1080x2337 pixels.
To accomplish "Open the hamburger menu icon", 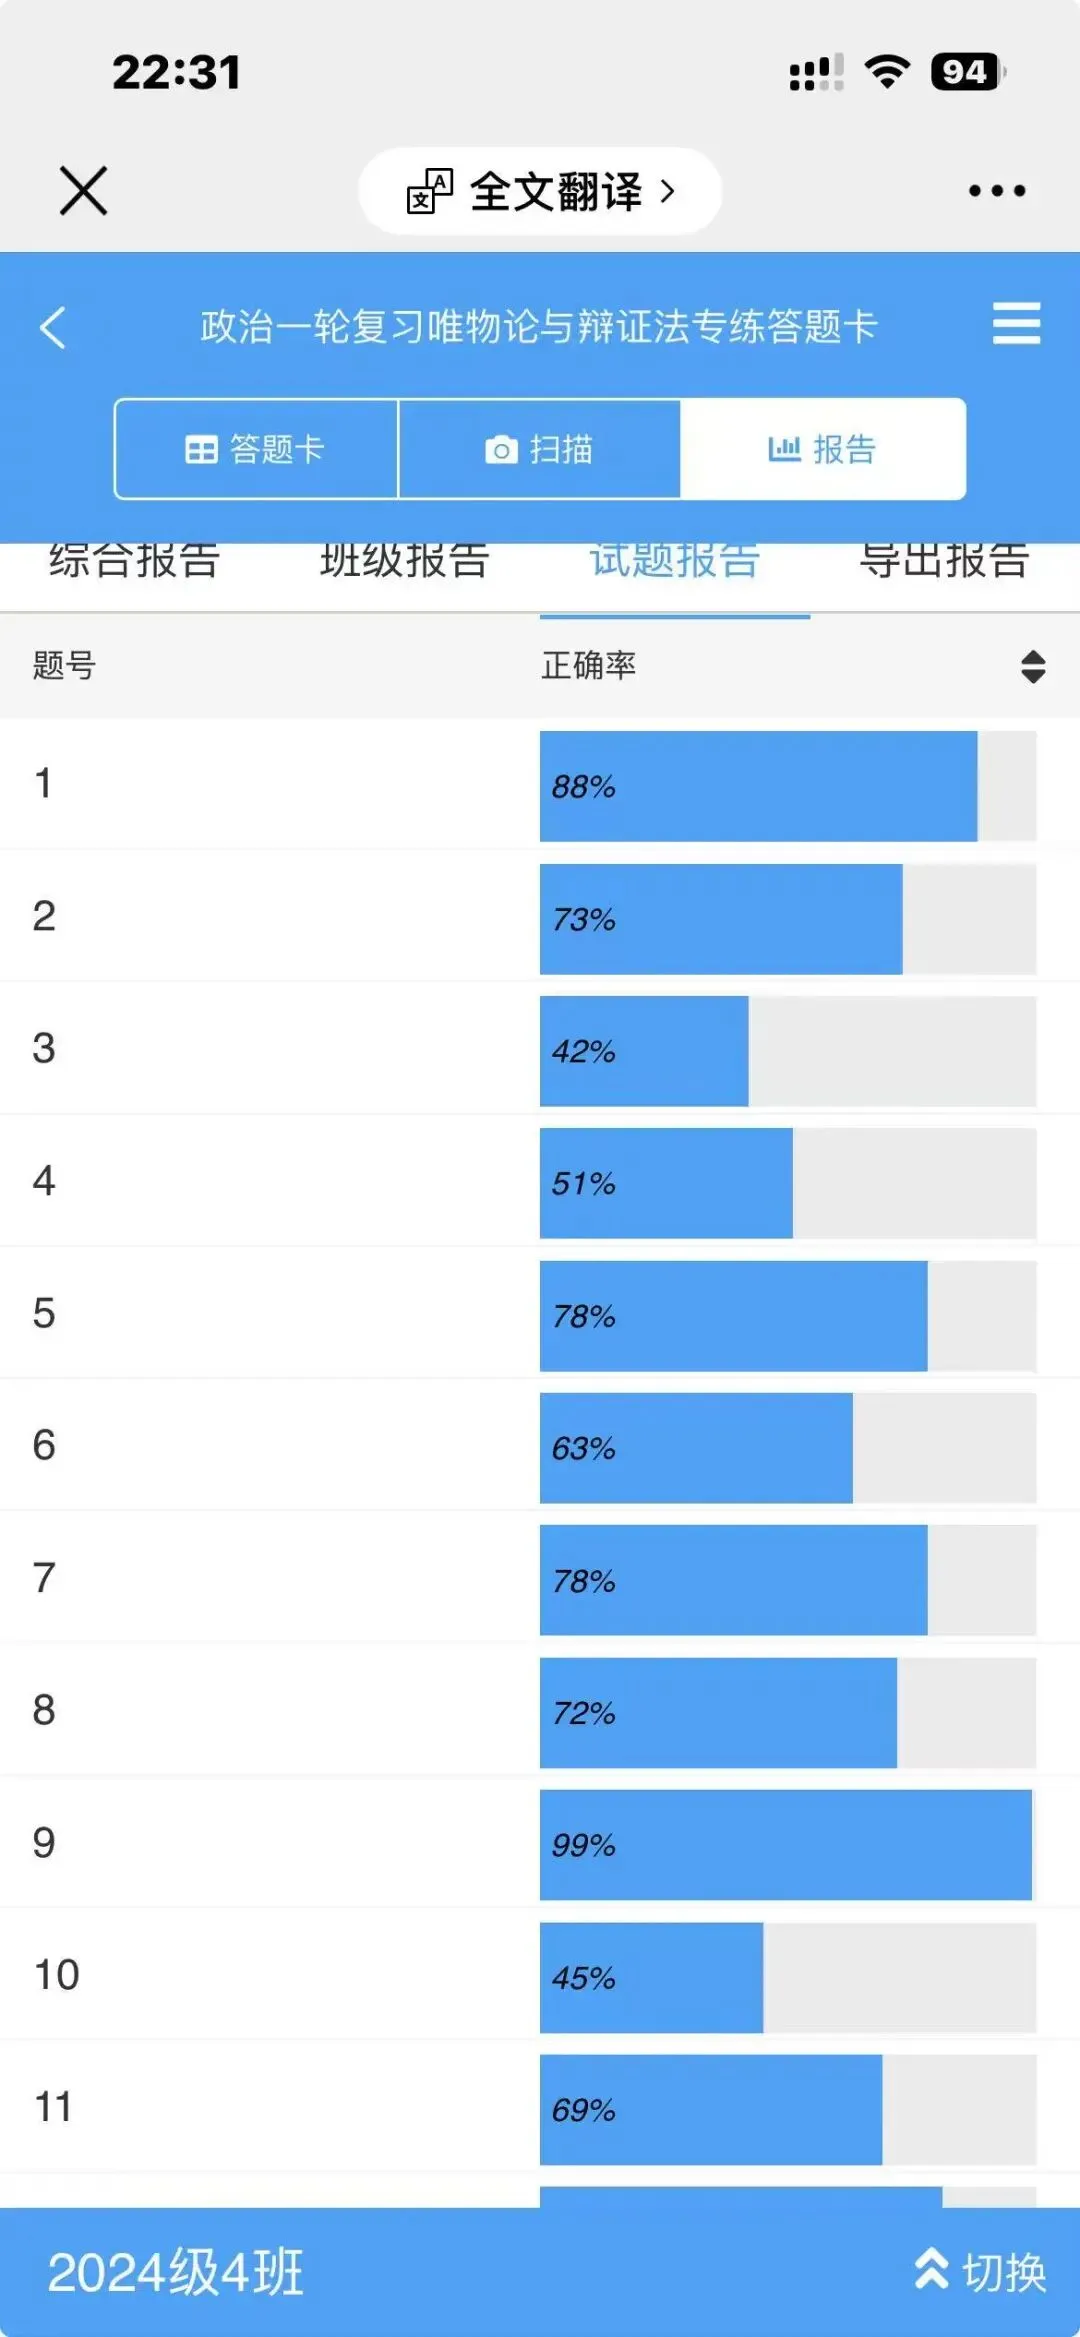I will (x=1016, y=324).
